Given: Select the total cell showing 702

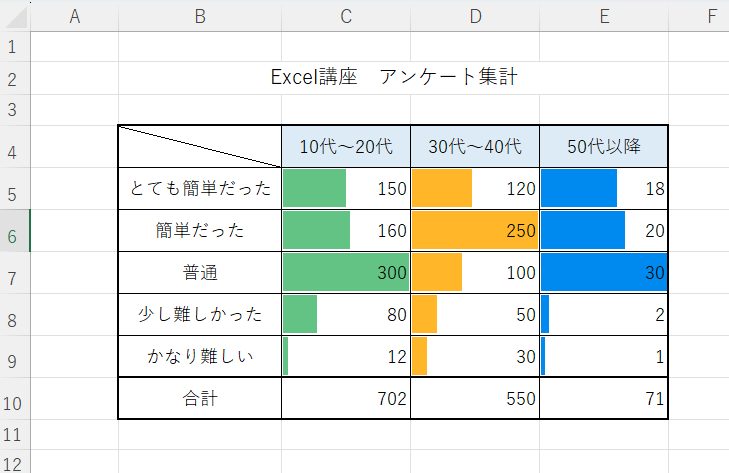Looking at the screenshot, I should point(346,398).
